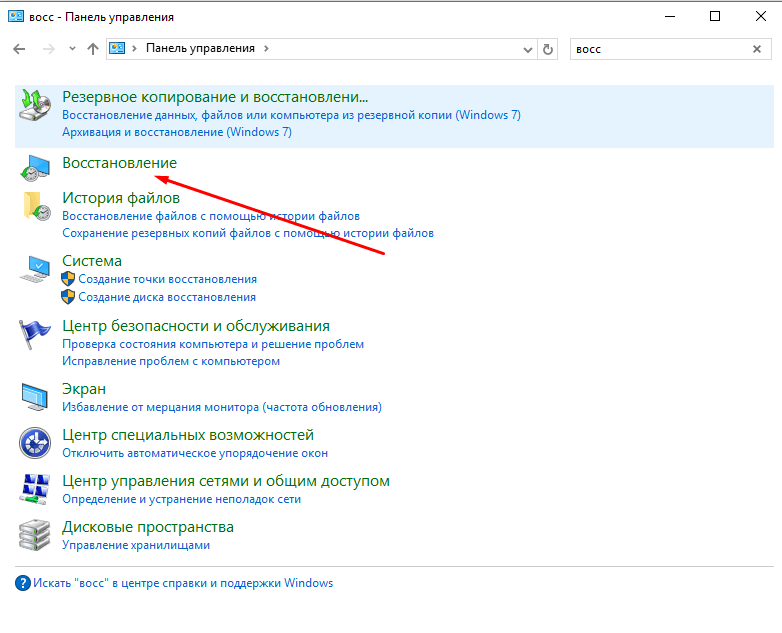Viewport: 782px width, 633px height.
Task: Click the Центр специальных возможностей icon
Action: click(35, 442)
